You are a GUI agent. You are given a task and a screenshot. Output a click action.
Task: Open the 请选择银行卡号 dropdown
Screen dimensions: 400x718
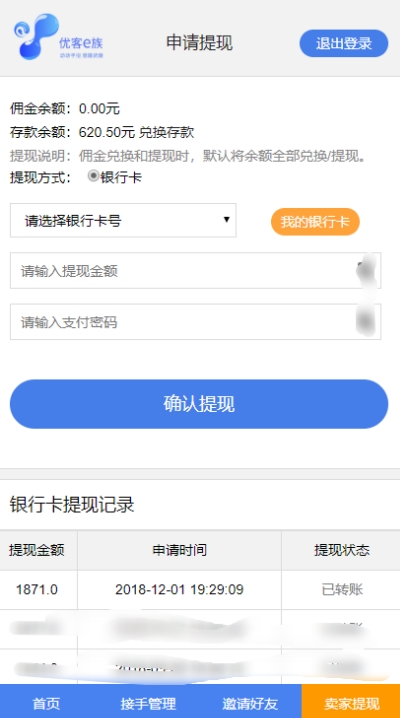point(123,221)
